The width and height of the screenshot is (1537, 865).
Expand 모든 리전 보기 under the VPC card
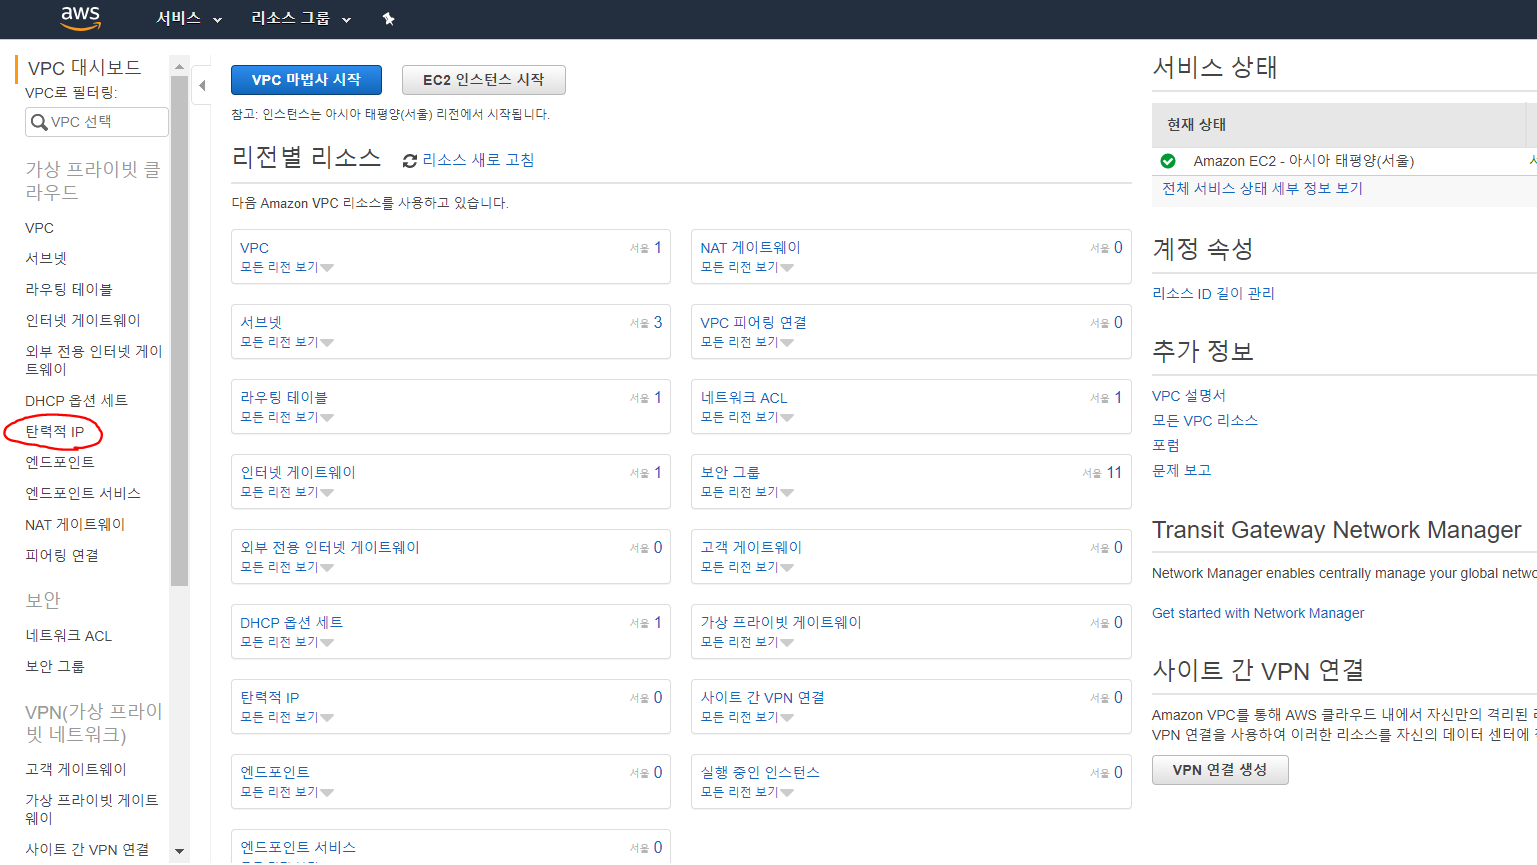click(x=287, y=267)
